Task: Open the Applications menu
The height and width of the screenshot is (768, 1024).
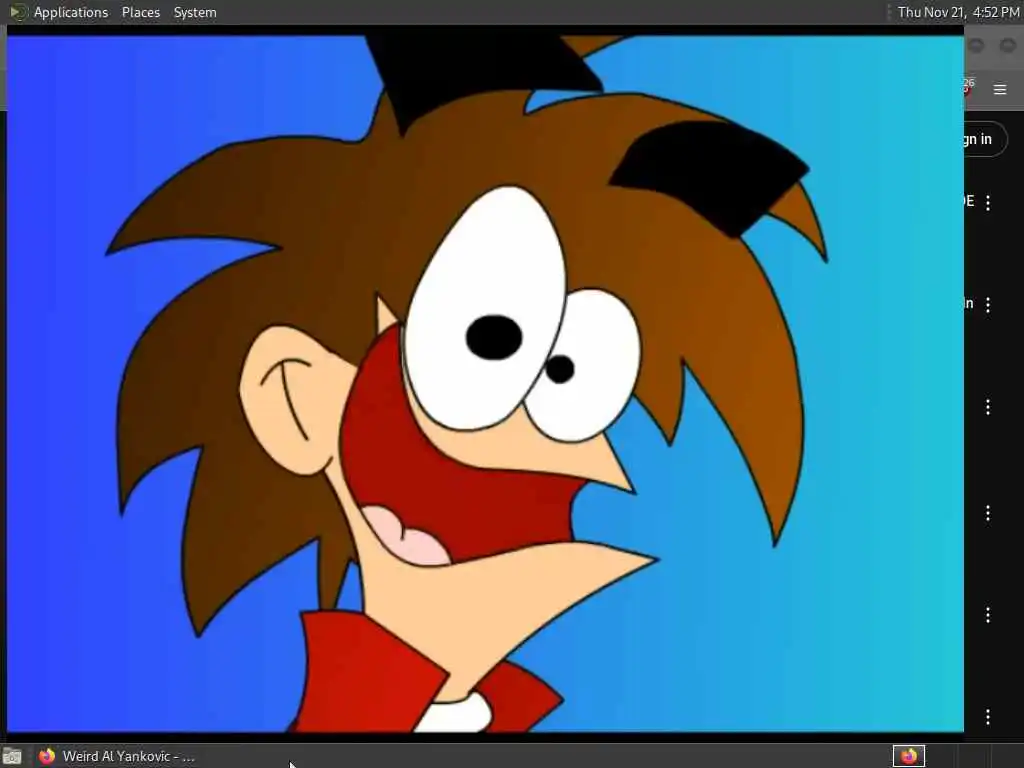Action: click(71, 12)
